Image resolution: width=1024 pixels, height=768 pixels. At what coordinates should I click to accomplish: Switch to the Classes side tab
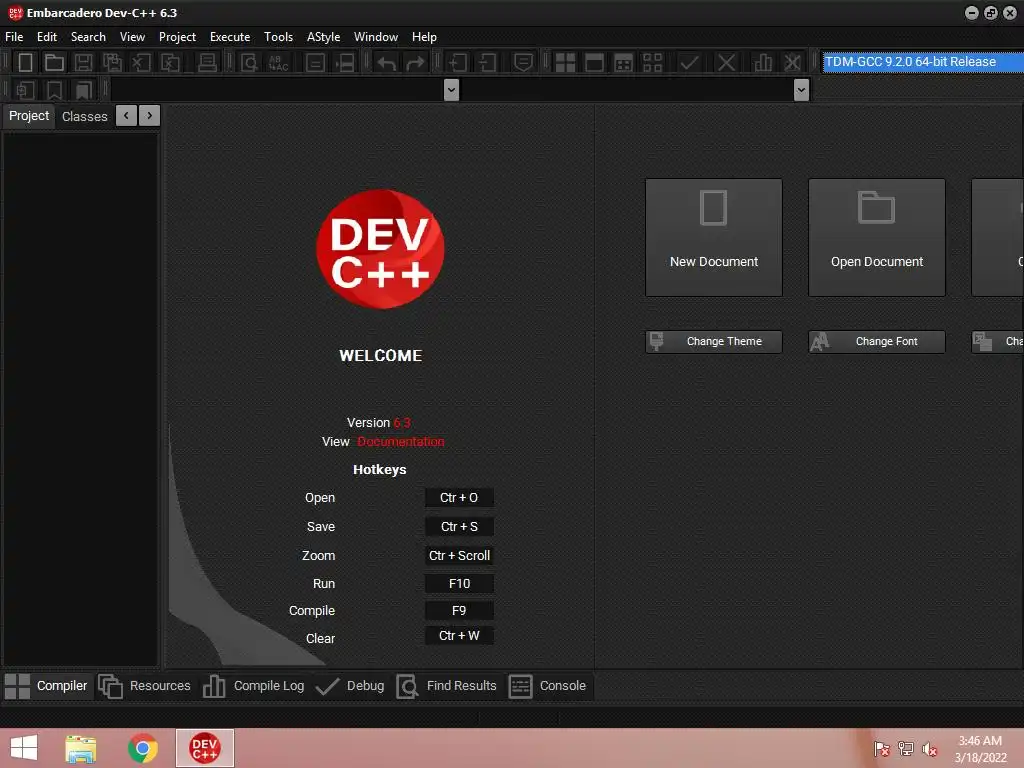pos(84,116)
